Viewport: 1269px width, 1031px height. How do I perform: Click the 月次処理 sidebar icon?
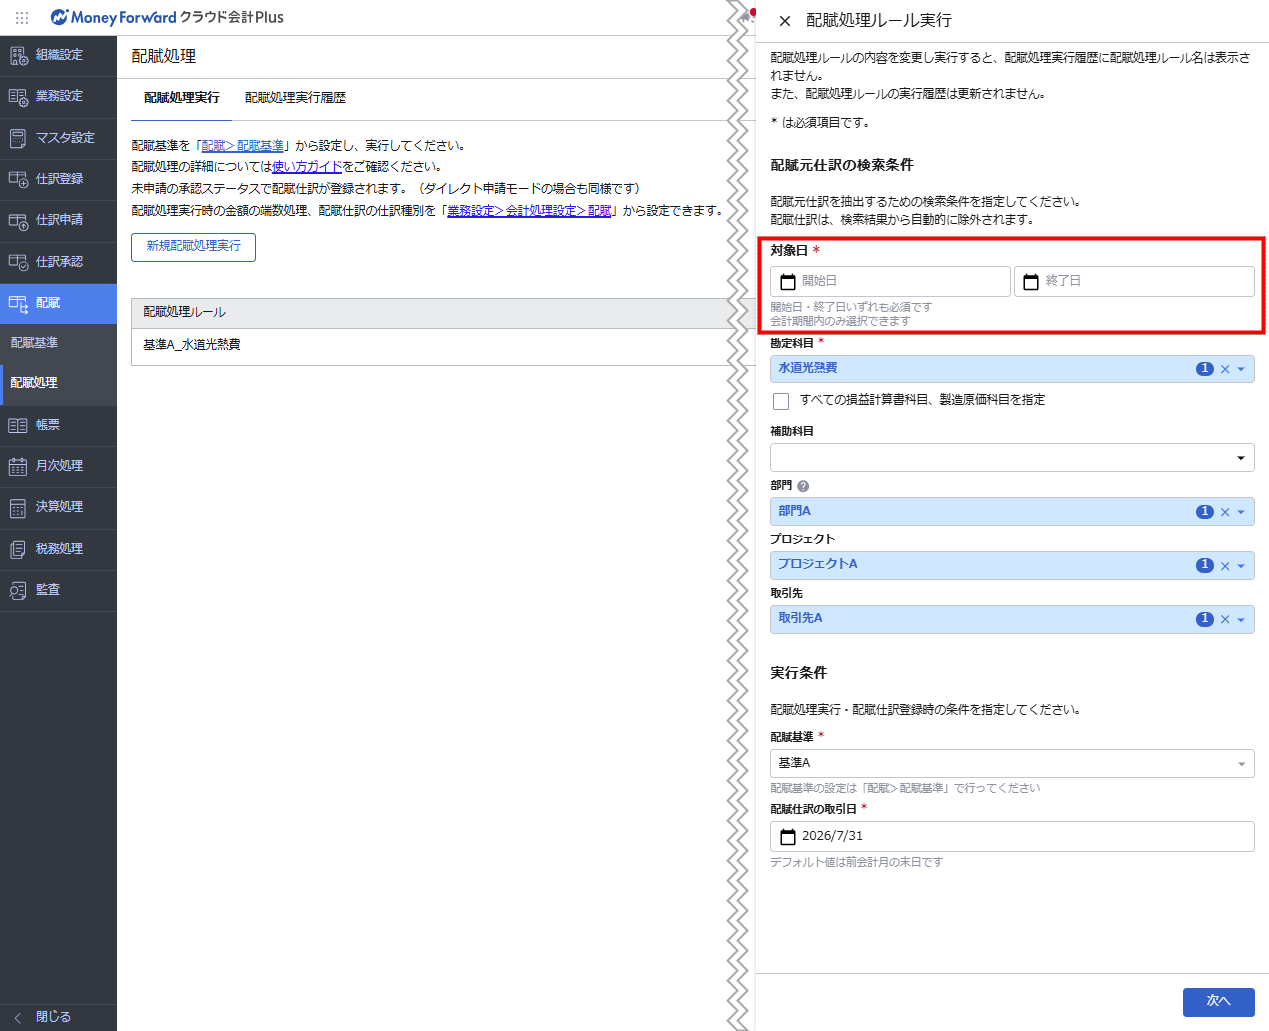18,466
